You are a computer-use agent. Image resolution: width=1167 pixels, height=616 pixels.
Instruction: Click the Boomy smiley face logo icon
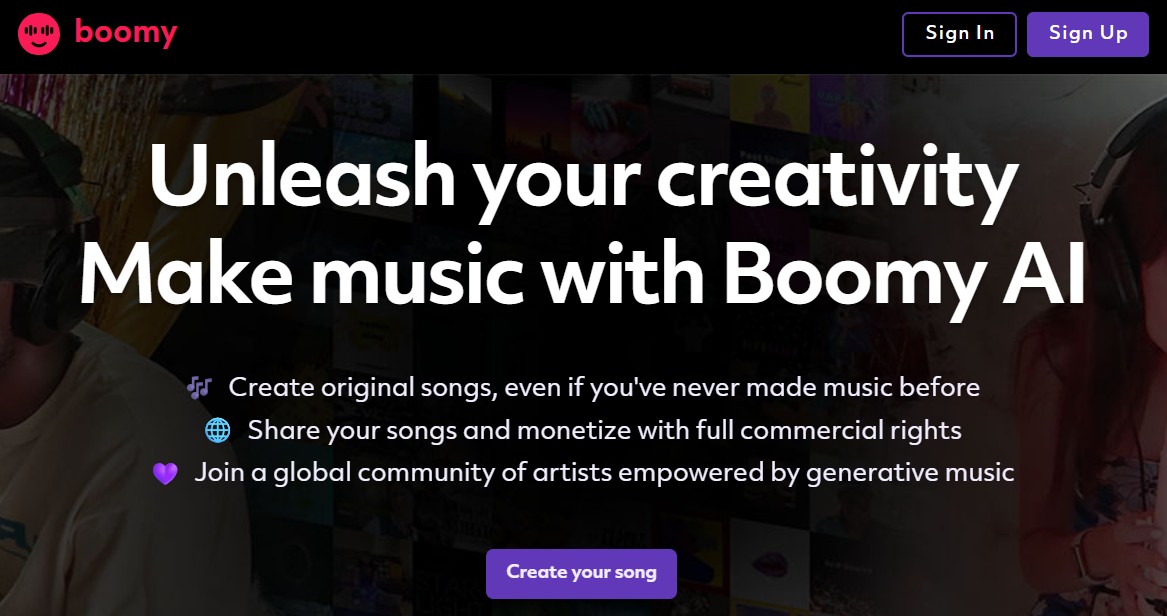[39, 34]
